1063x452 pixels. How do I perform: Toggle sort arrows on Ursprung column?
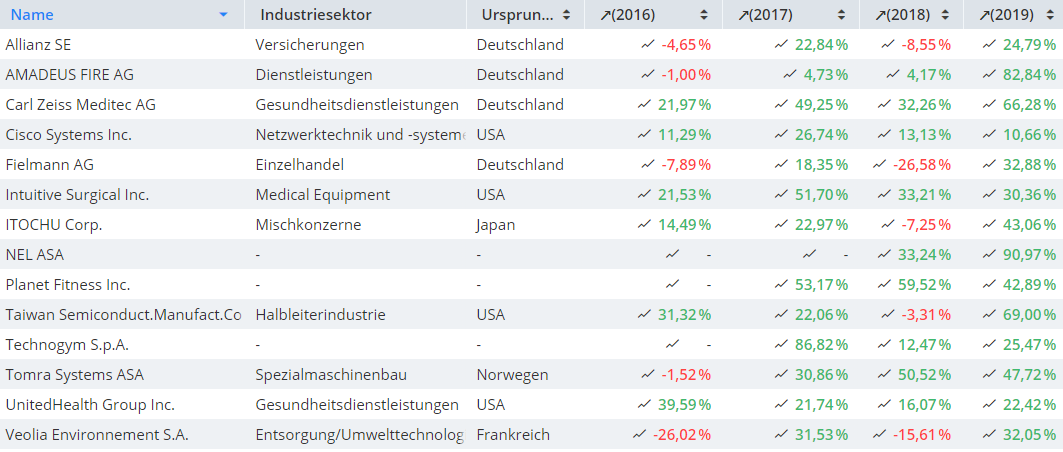[567, 15]
